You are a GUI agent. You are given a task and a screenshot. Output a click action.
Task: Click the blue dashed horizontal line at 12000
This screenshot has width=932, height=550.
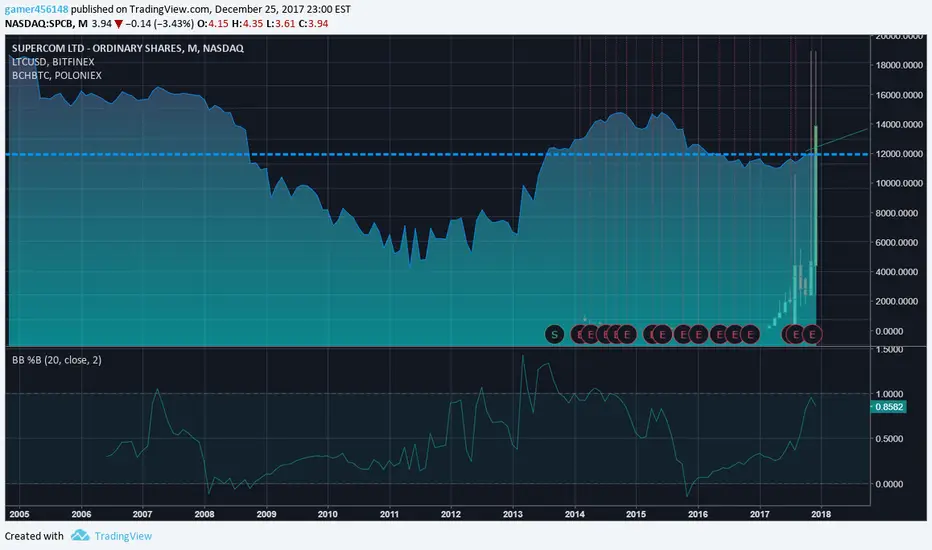point(437,155)
